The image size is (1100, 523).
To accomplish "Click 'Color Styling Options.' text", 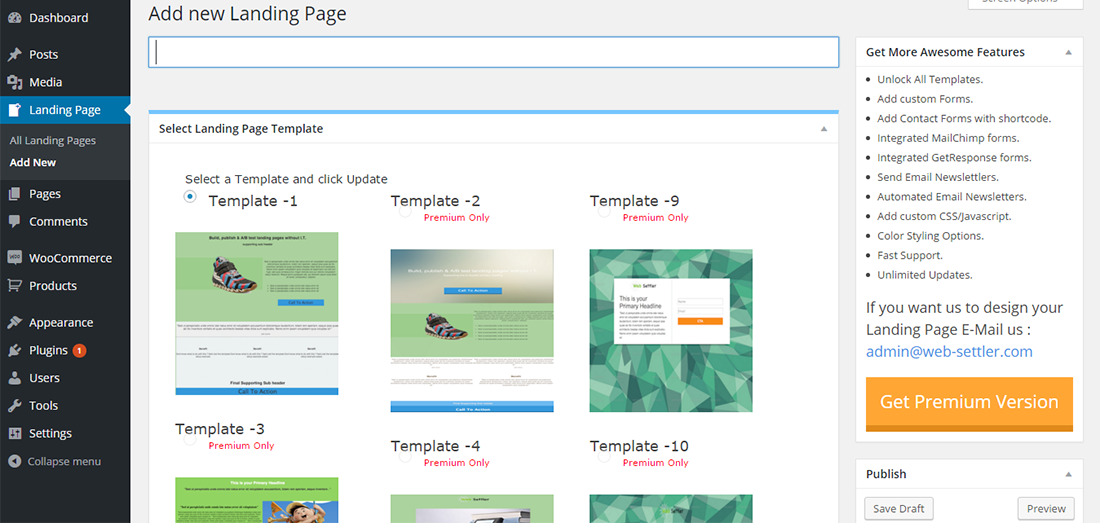I will pos(930,236).
